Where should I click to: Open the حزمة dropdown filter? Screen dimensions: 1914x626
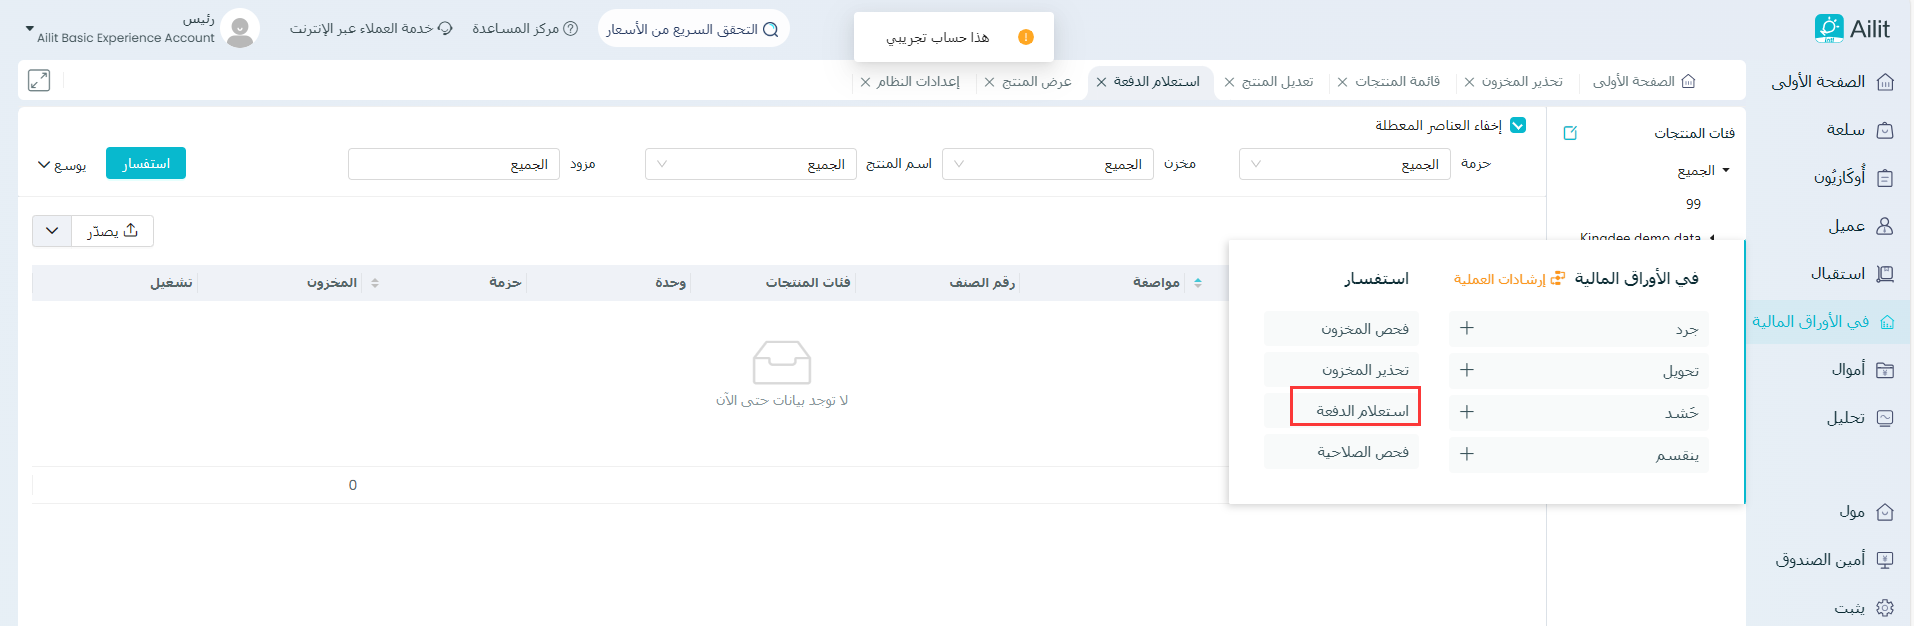pyautogui.click(x=1344, y=164)
